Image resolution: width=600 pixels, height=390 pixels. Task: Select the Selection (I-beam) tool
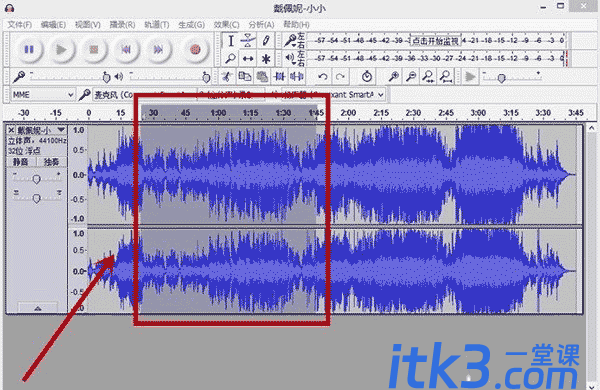point(231,41)
